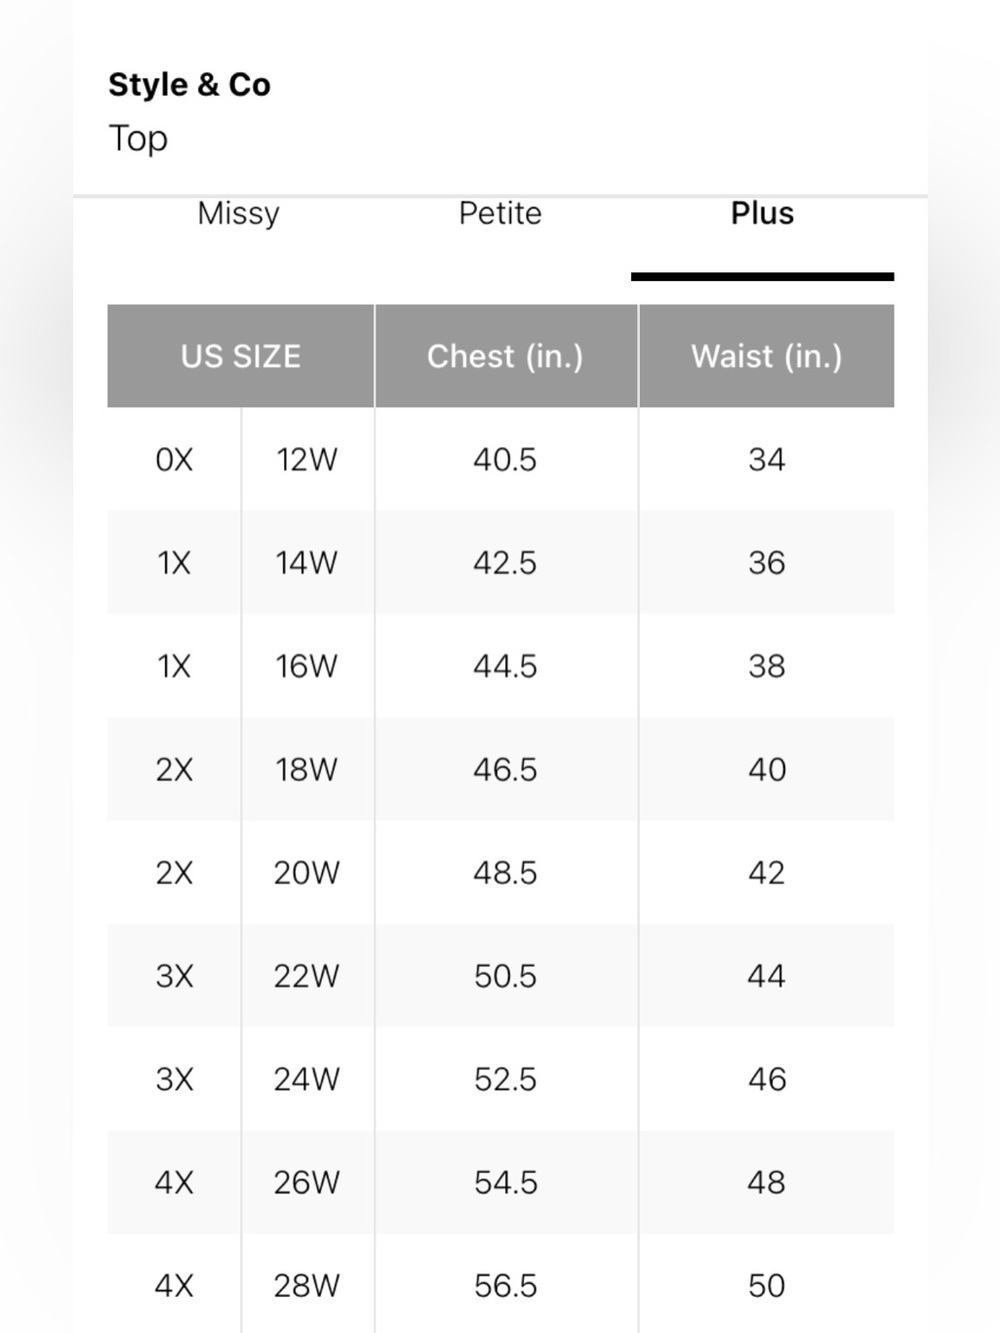Click the Top category label

(138, 138)
